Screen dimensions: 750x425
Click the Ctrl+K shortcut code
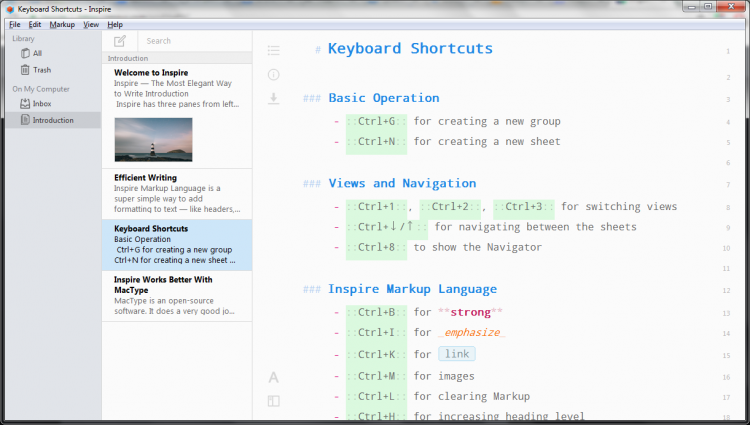[376, 354]
